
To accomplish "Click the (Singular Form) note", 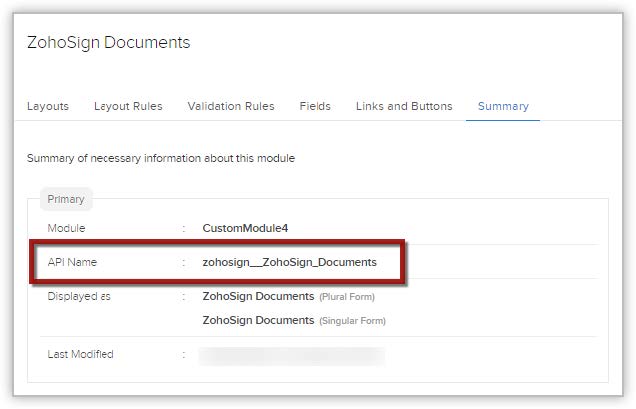I will point(352,321).
